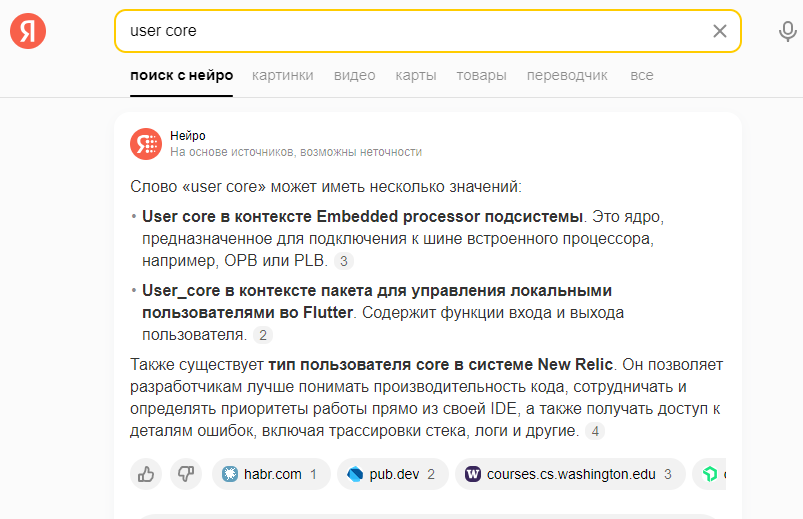Click the search input with 'user core'
This screenshot has width=803, height=519.
click(410, 31)
